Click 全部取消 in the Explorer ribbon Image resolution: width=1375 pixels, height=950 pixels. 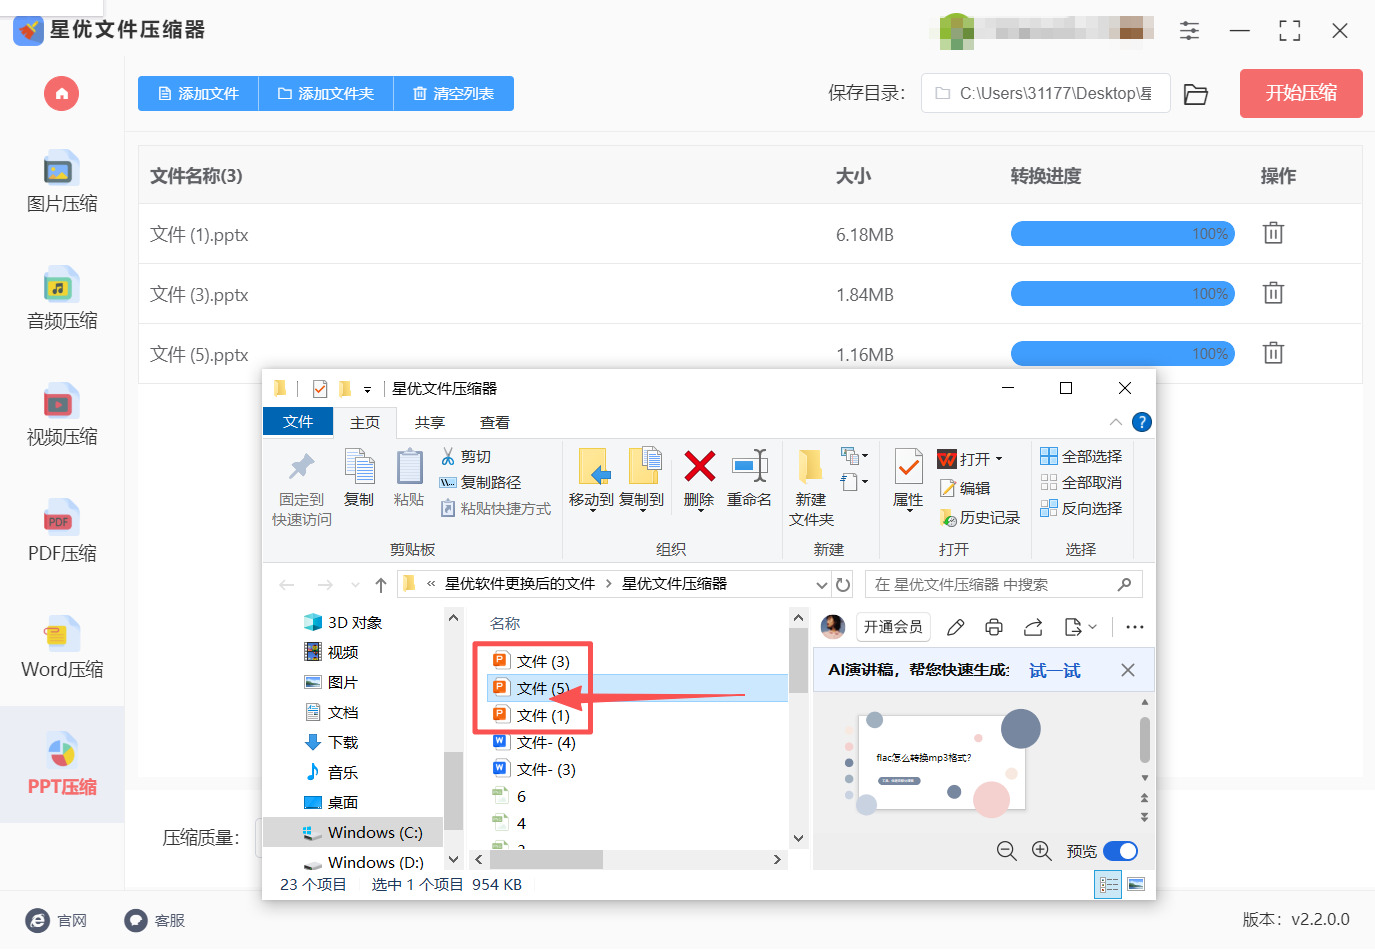[x=1081, y=482]
